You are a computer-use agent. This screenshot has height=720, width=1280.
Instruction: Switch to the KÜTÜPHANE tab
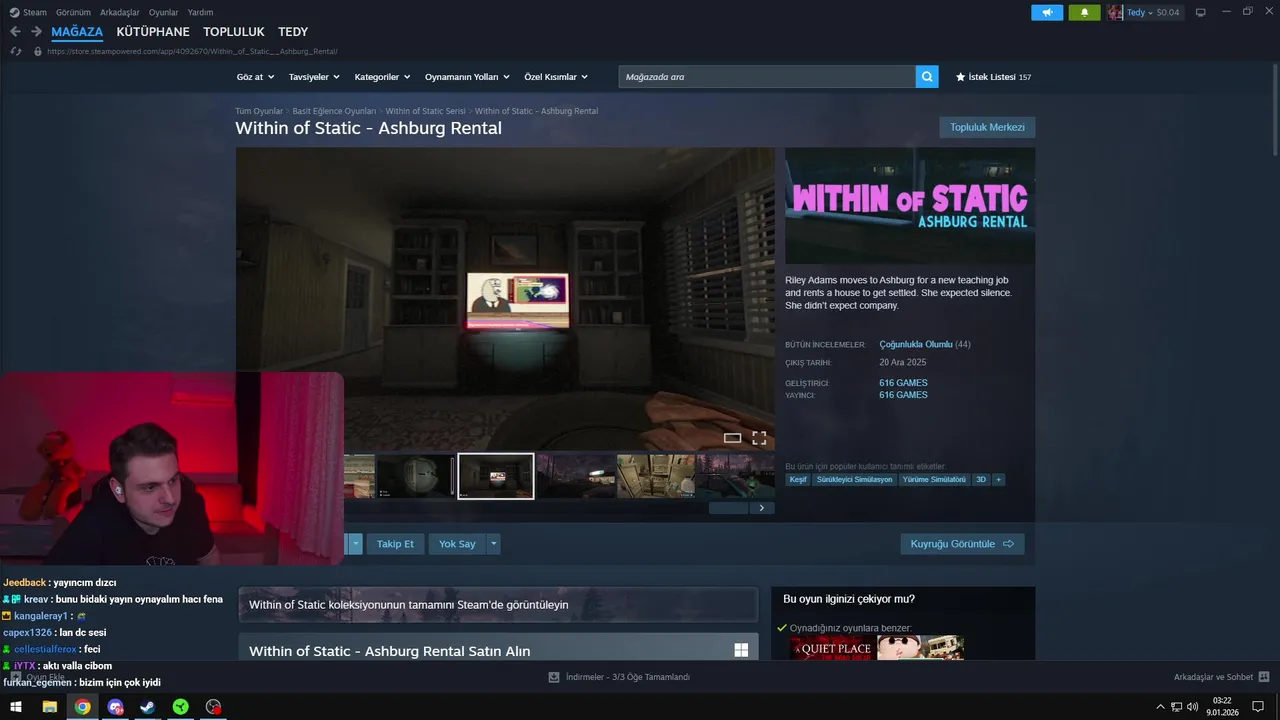pos(153,32)
